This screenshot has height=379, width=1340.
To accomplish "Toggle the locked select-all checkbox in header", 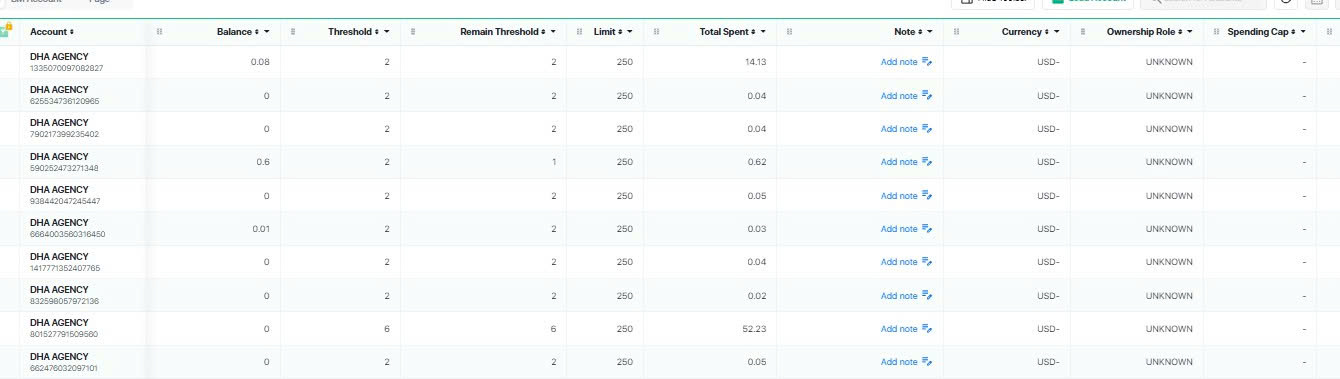I will [5, 32].
